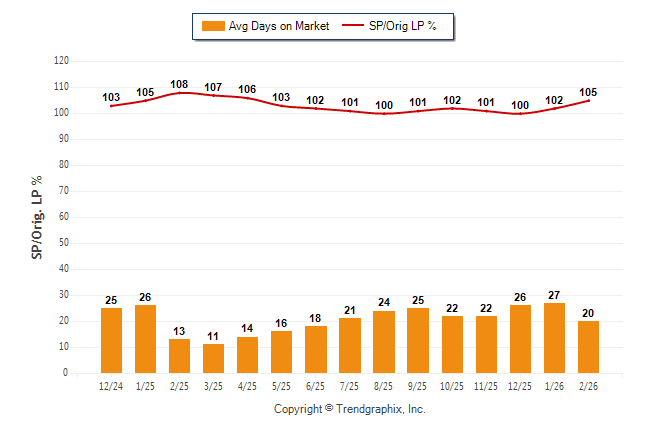
Task: Select the 8/25 line point labeled 100
Action: [384, 114]
